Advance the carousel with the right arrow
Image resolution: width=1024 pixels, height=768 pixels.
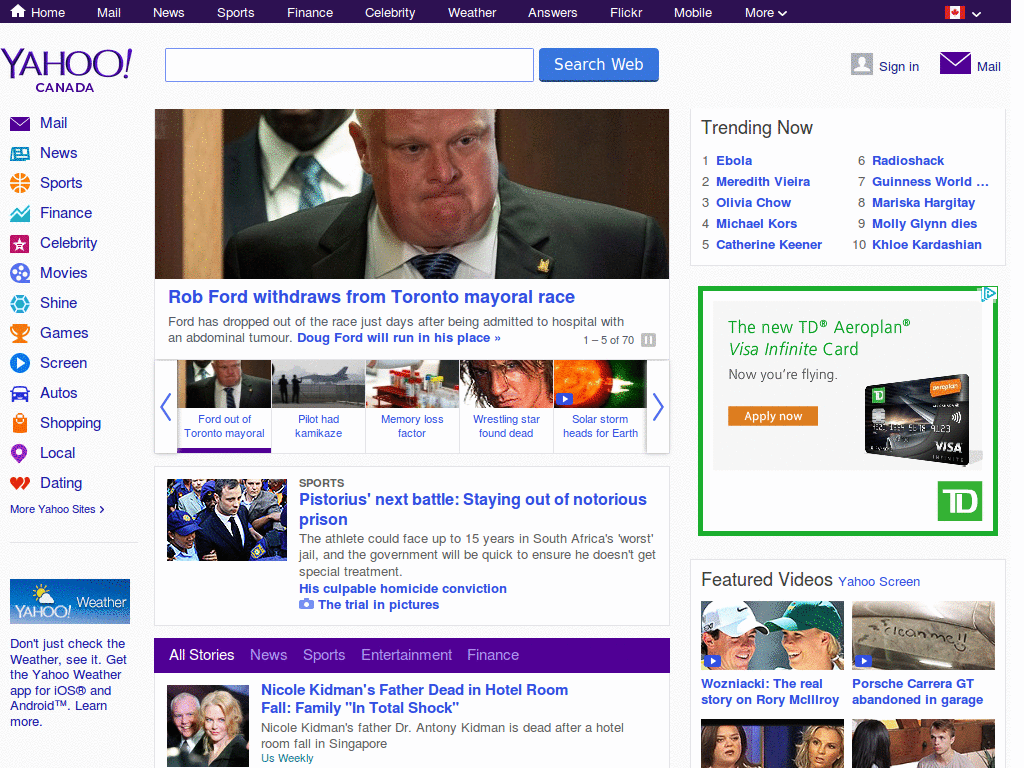point(658,407)
